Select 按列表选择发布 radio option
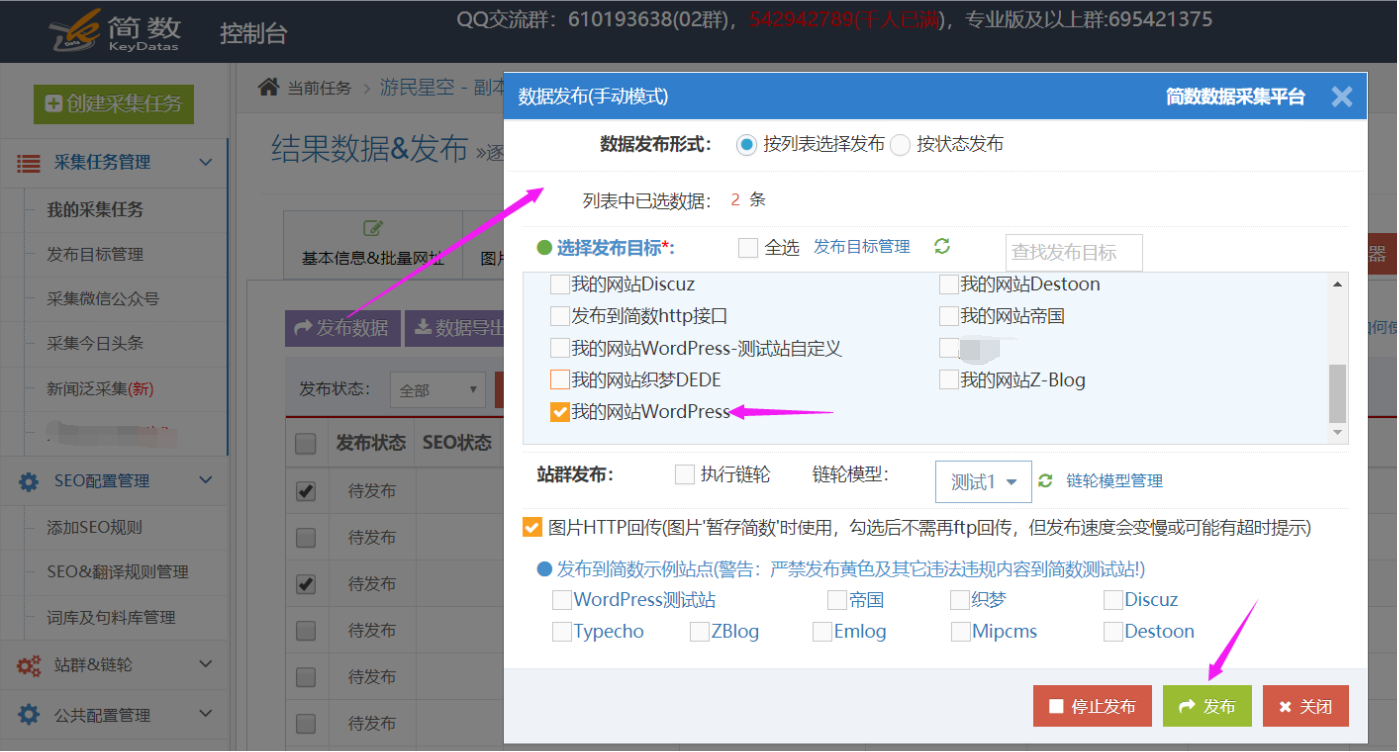Screen dimensions: 1399x752 (x=746, y=145)
